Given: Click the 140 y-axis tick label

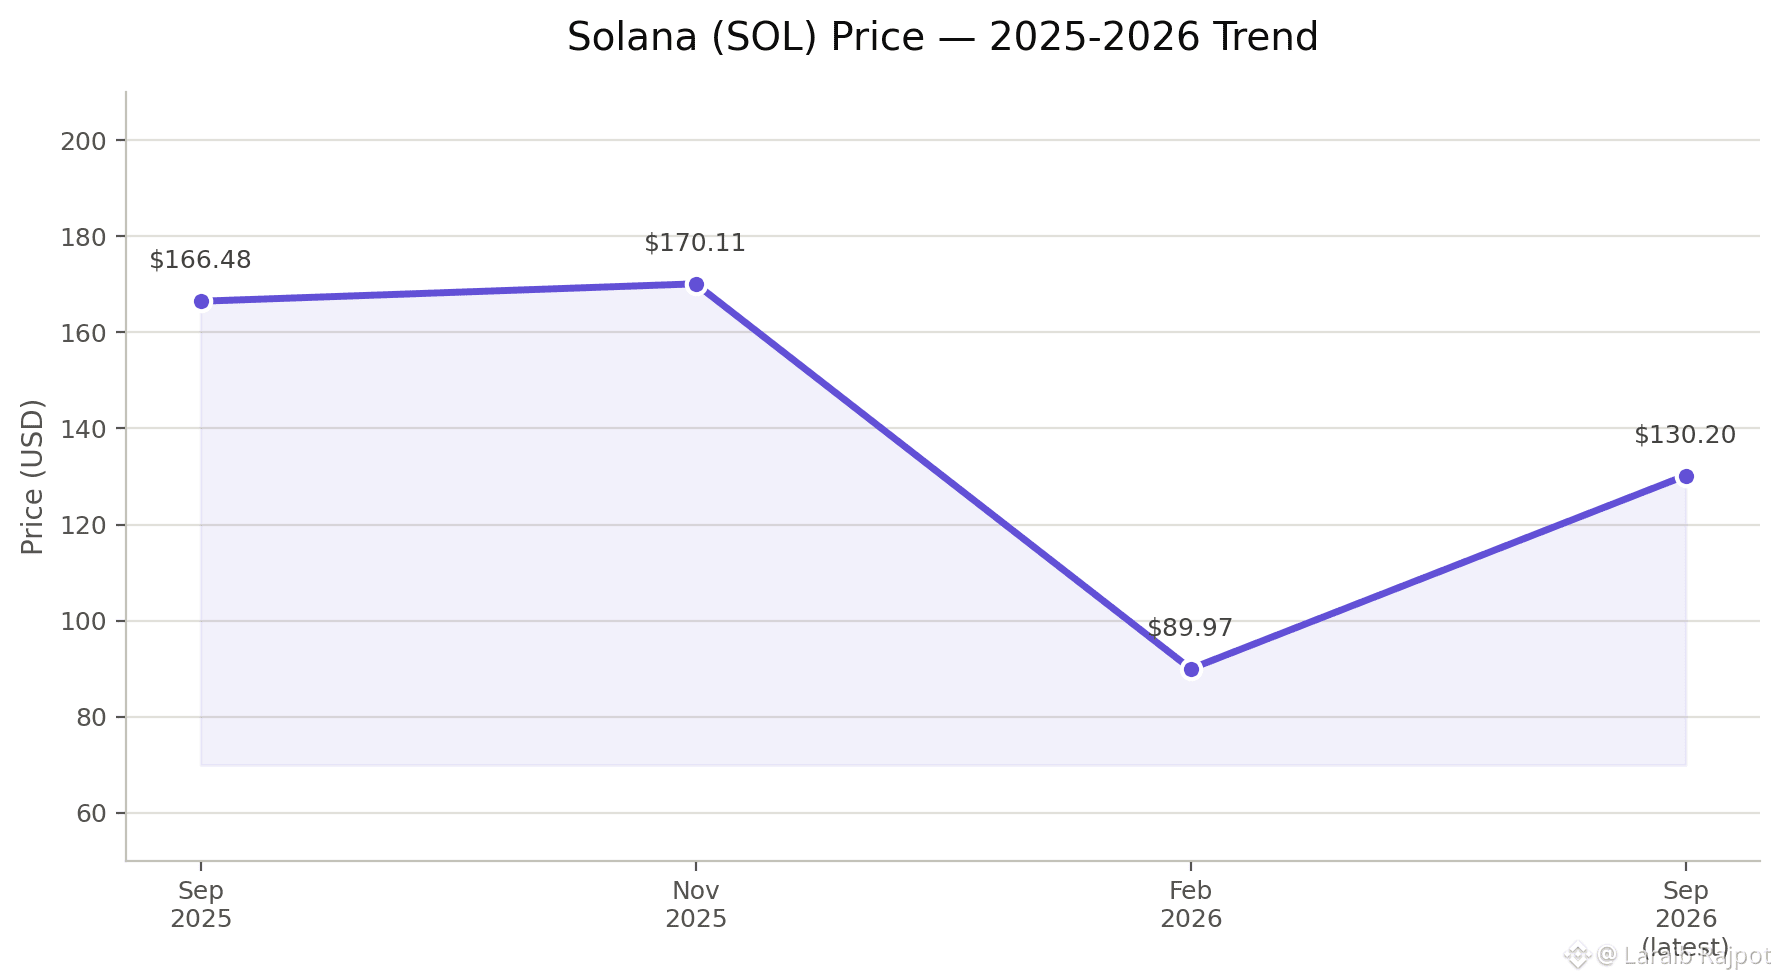Looking at the screenshot, I should pos(83,429).
